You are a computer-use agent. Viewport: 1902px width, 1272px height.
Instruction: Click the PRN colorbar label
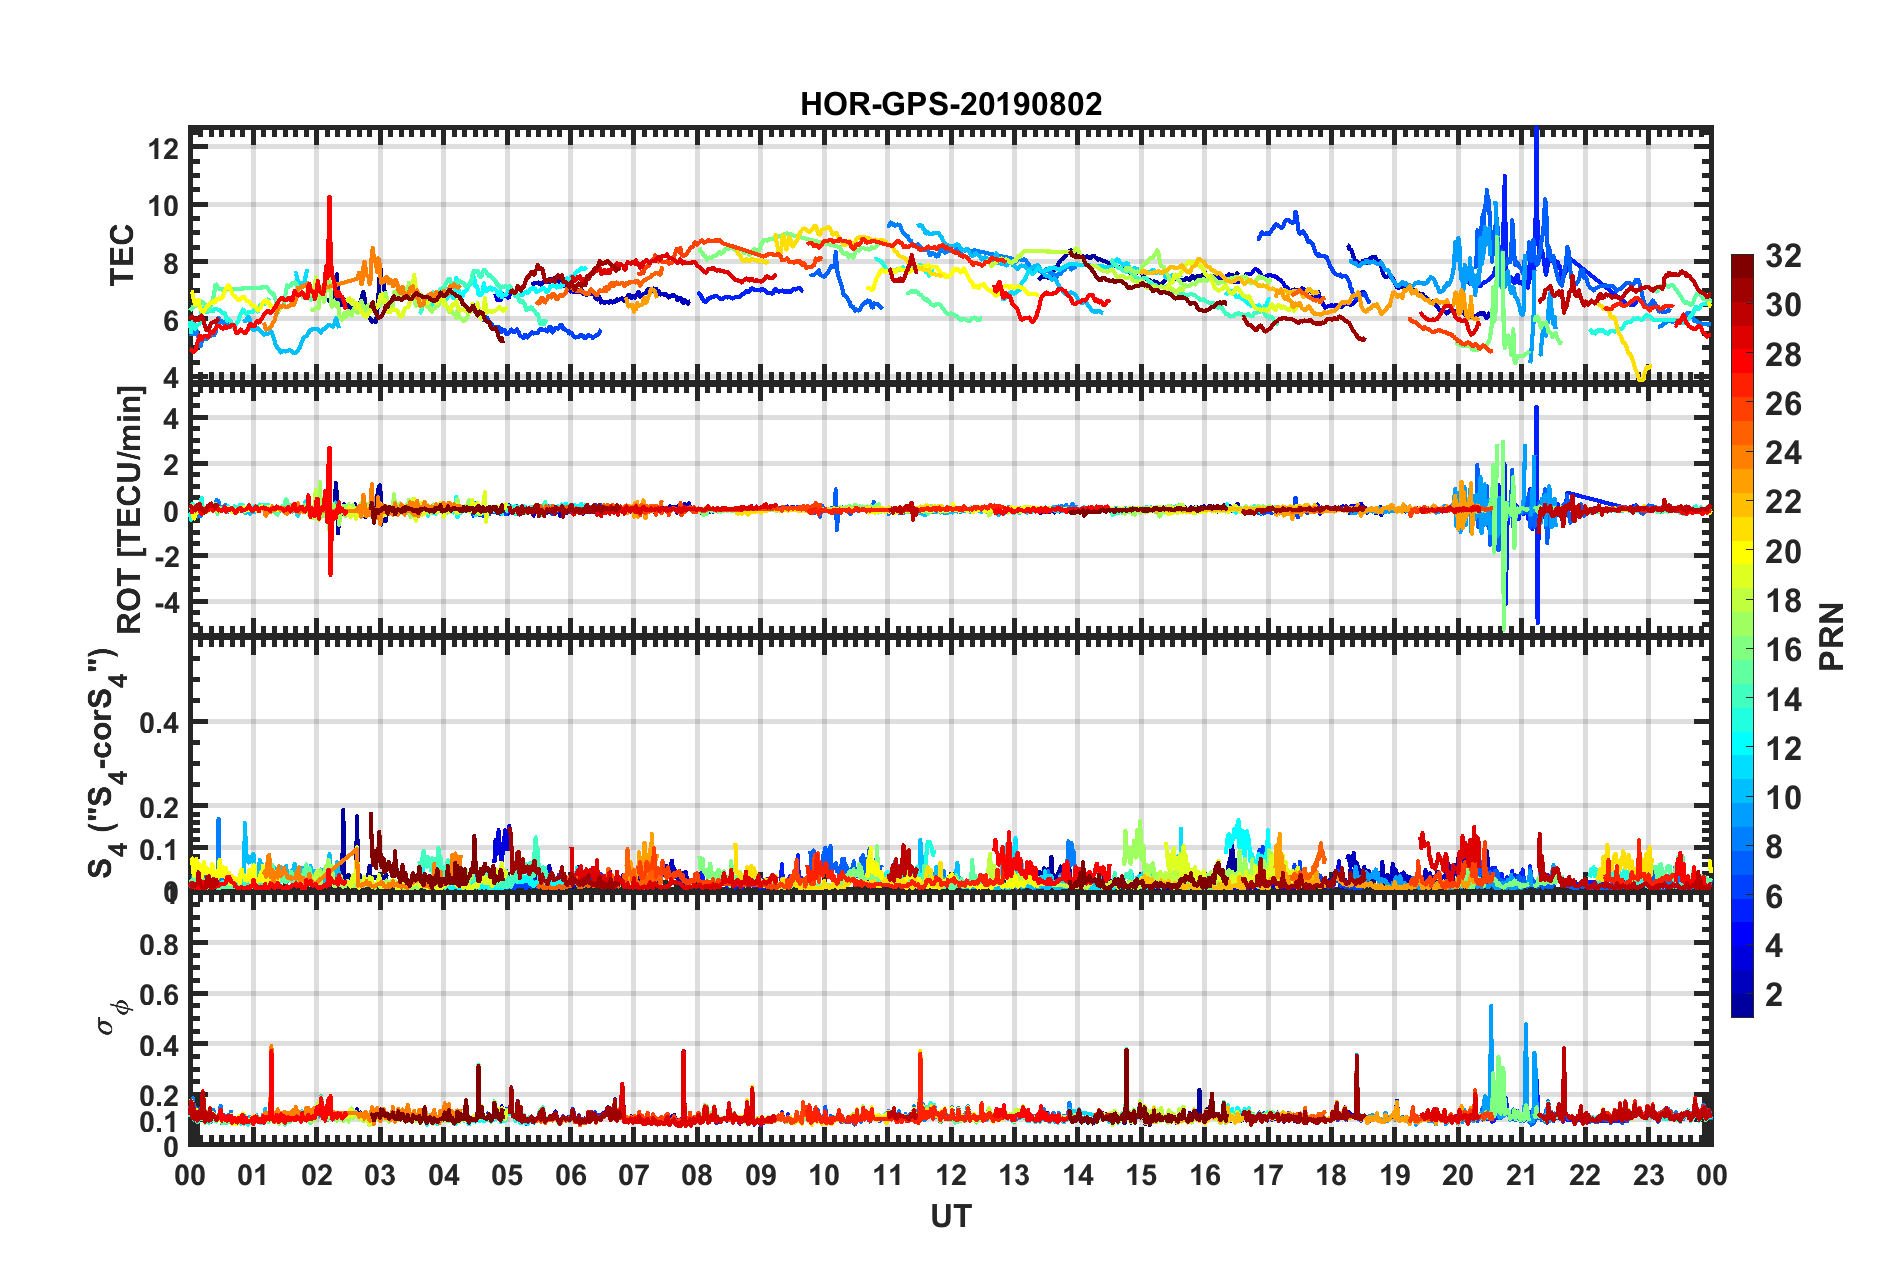click(1832, 637)
